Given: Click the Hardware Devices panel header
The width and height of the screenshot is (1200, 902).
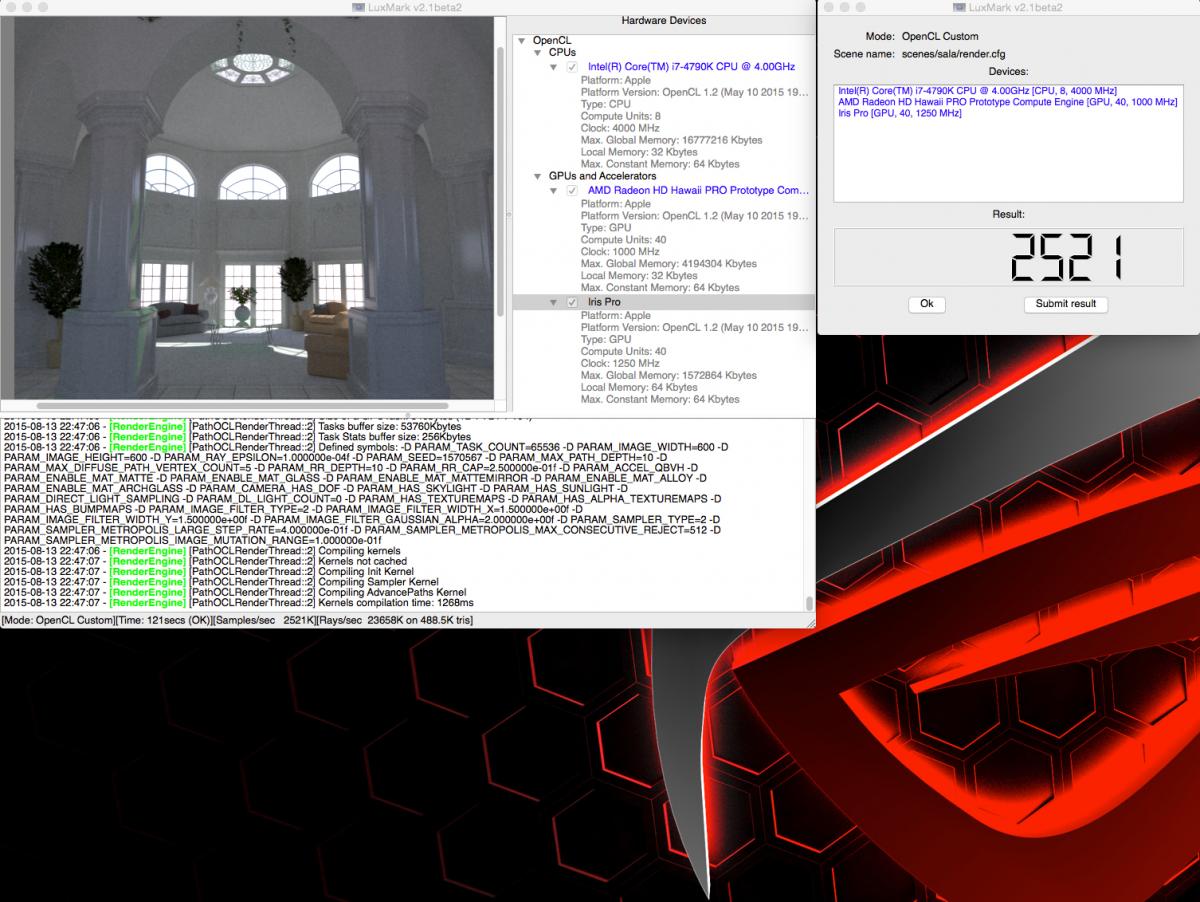Looking at the screenshot, I should pyautogui.click(x=664, y=20).
